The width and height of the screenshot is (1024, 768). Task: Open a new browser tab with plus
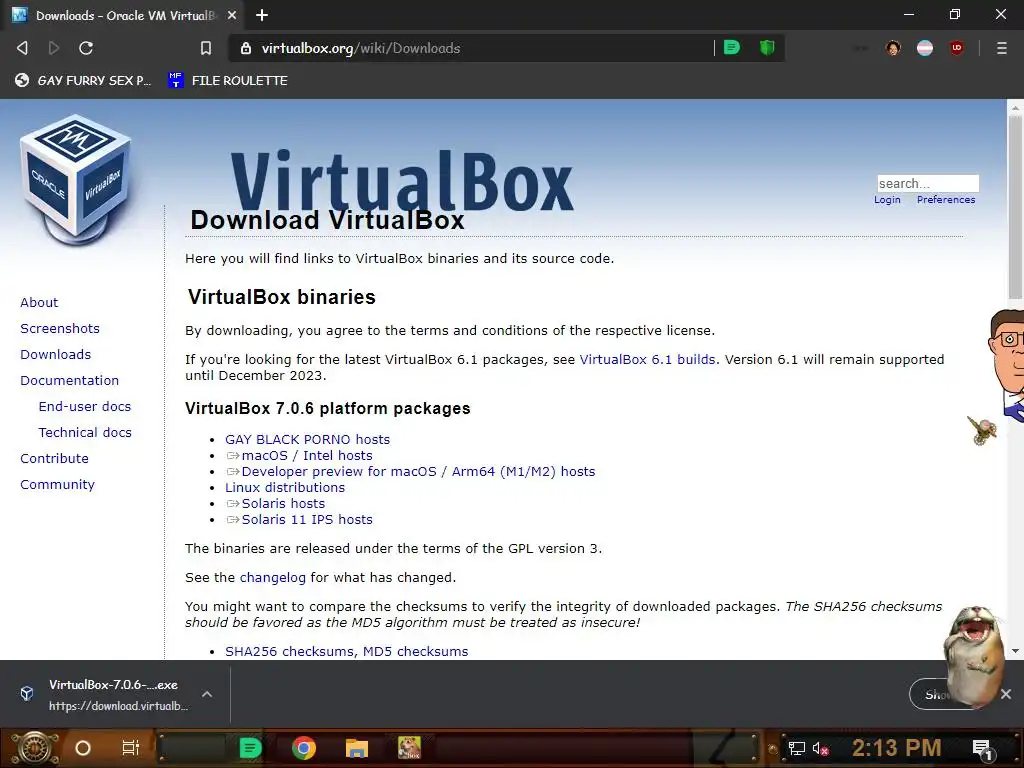tap(262, 15)
